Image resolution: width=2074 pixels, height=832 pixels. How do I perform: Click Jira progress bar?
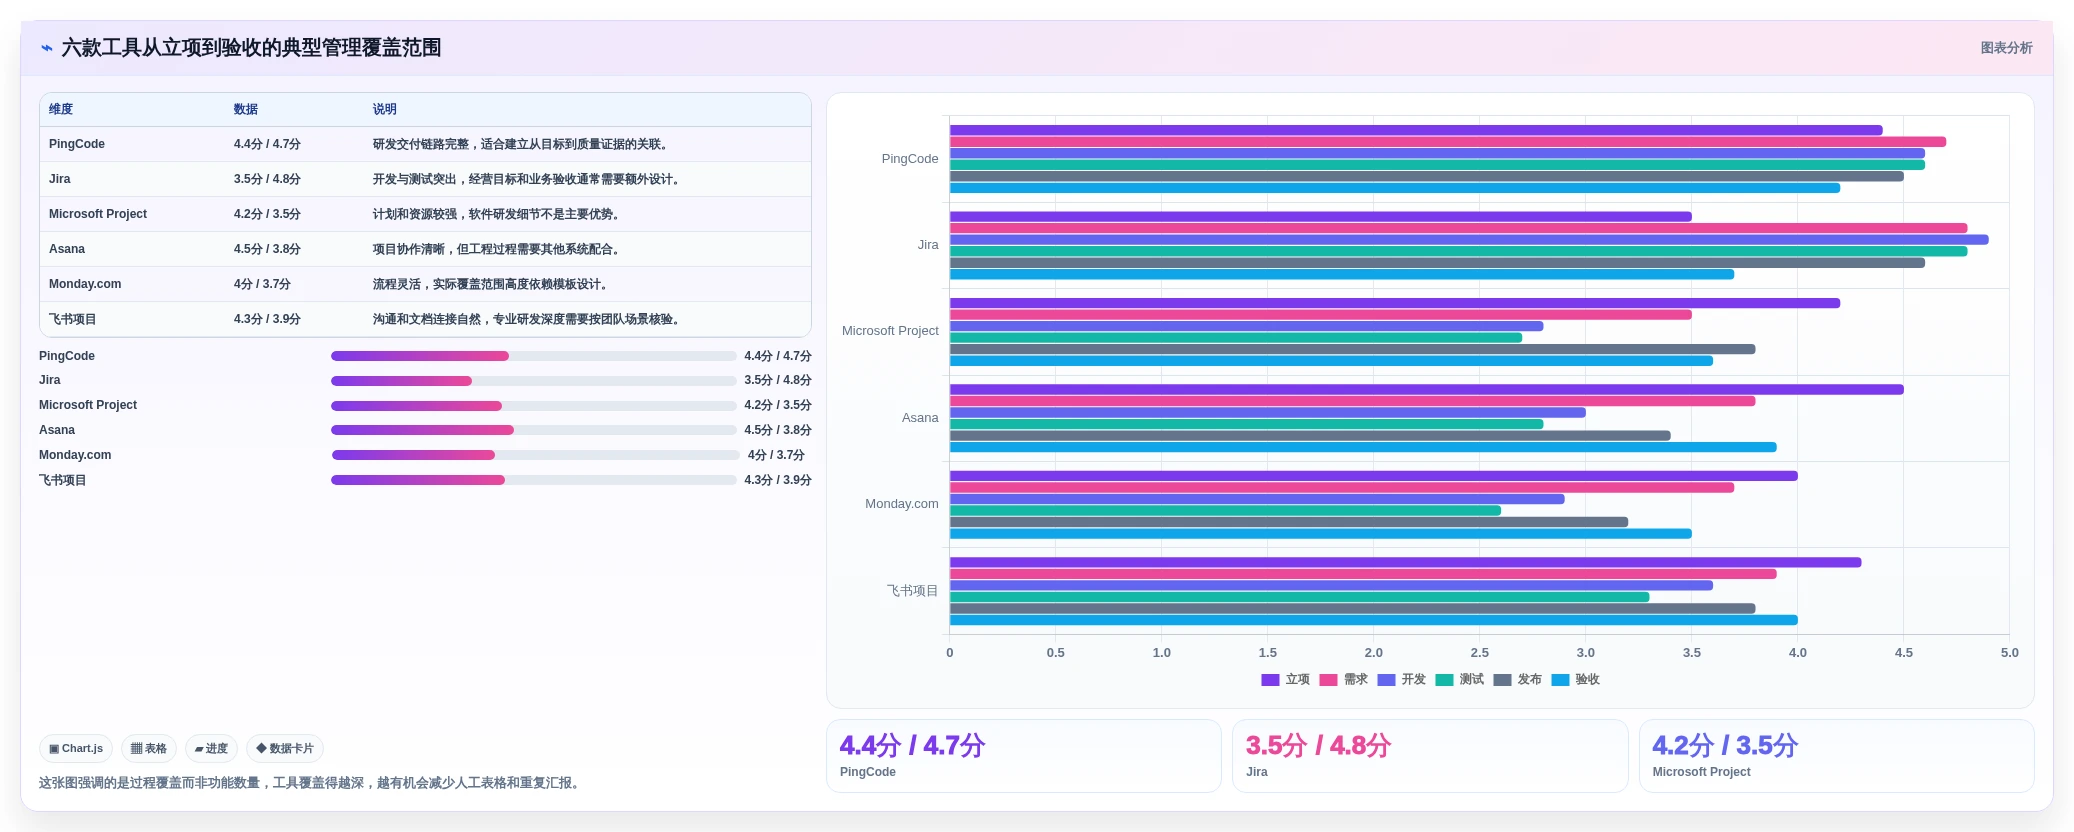[534, 381]
